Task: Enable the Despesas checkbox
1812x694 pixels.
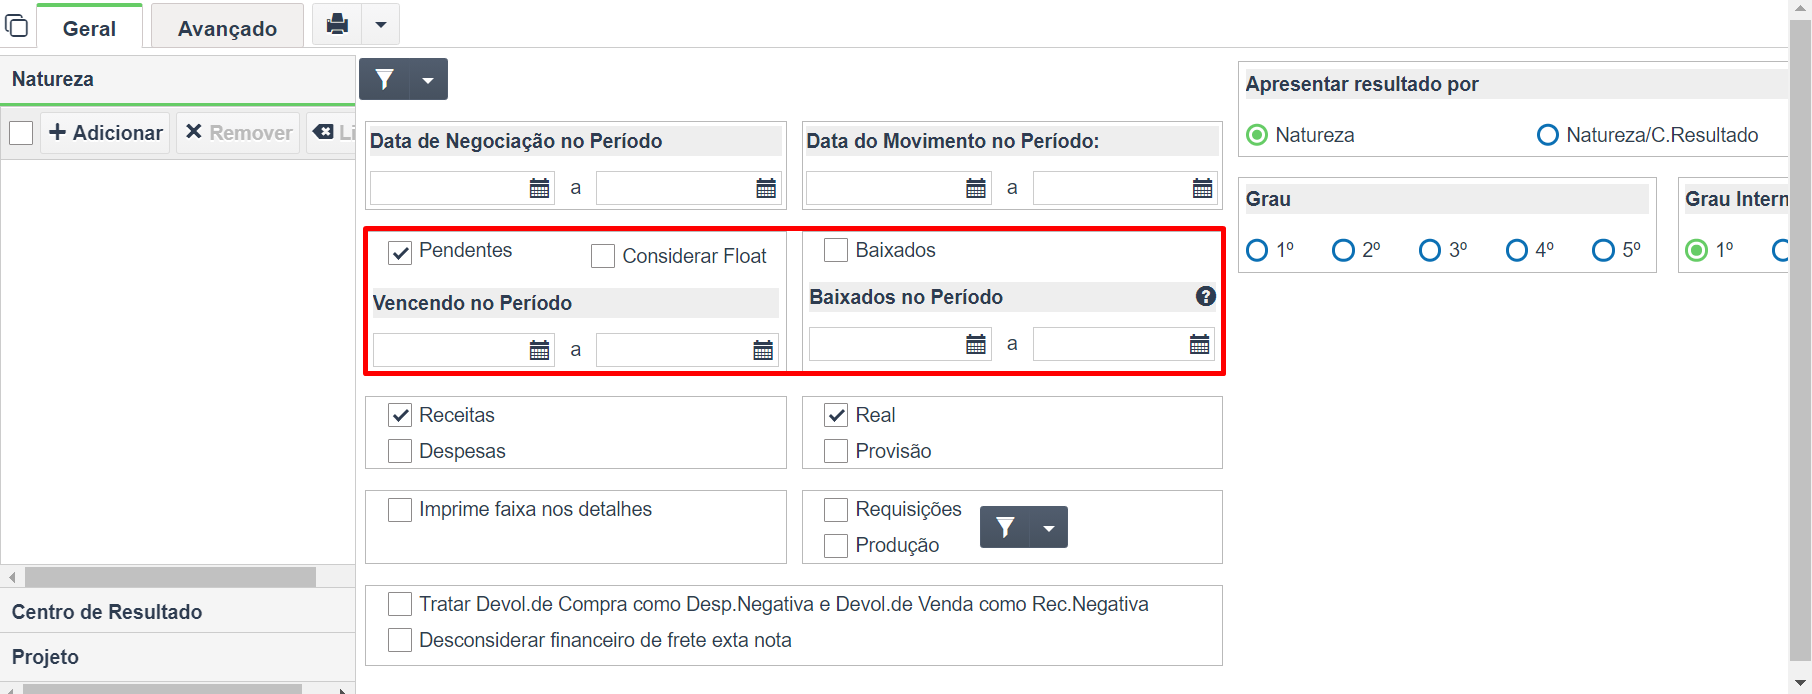Action: click(400, 451)
